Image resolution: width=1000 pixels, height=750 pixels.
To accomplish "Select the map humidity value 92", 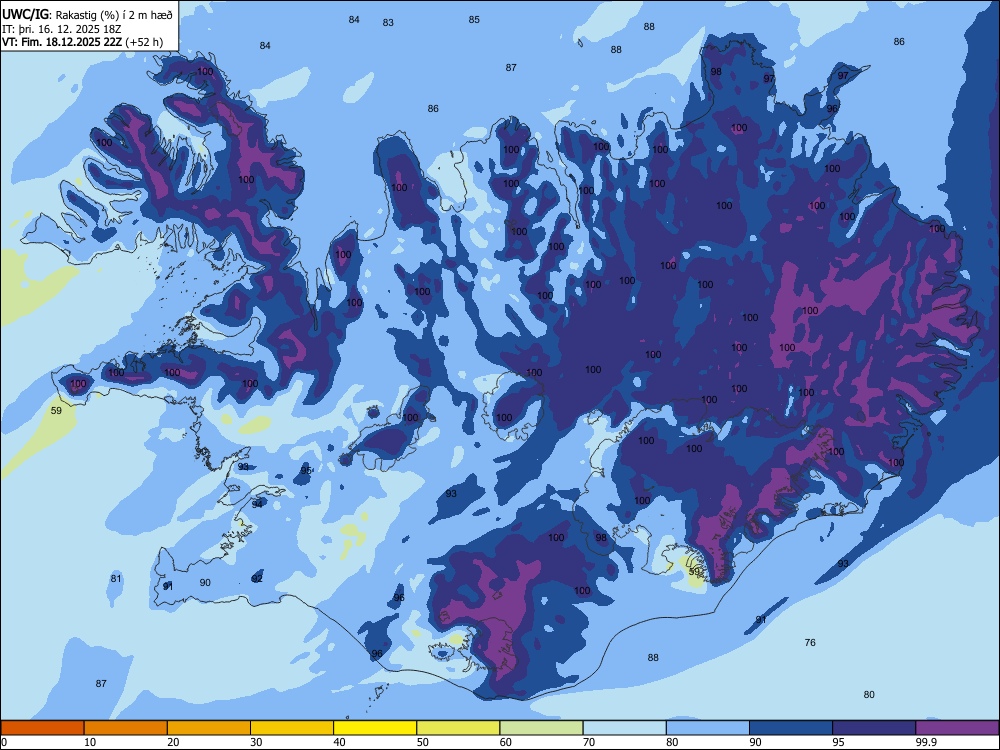I will (x=257, y=578).
